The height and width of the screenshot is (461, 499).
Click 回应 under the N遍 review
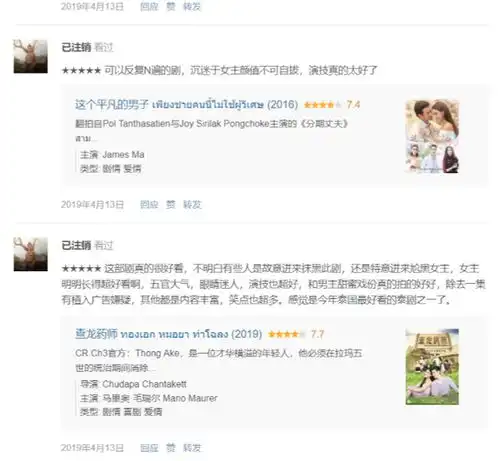pyautogui.click(x=149, y=204)
